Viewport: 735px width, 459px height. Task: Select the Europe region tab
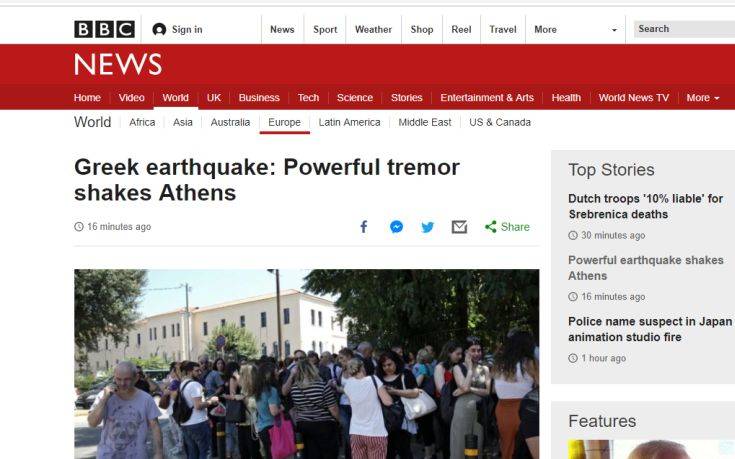coord(285,122)
